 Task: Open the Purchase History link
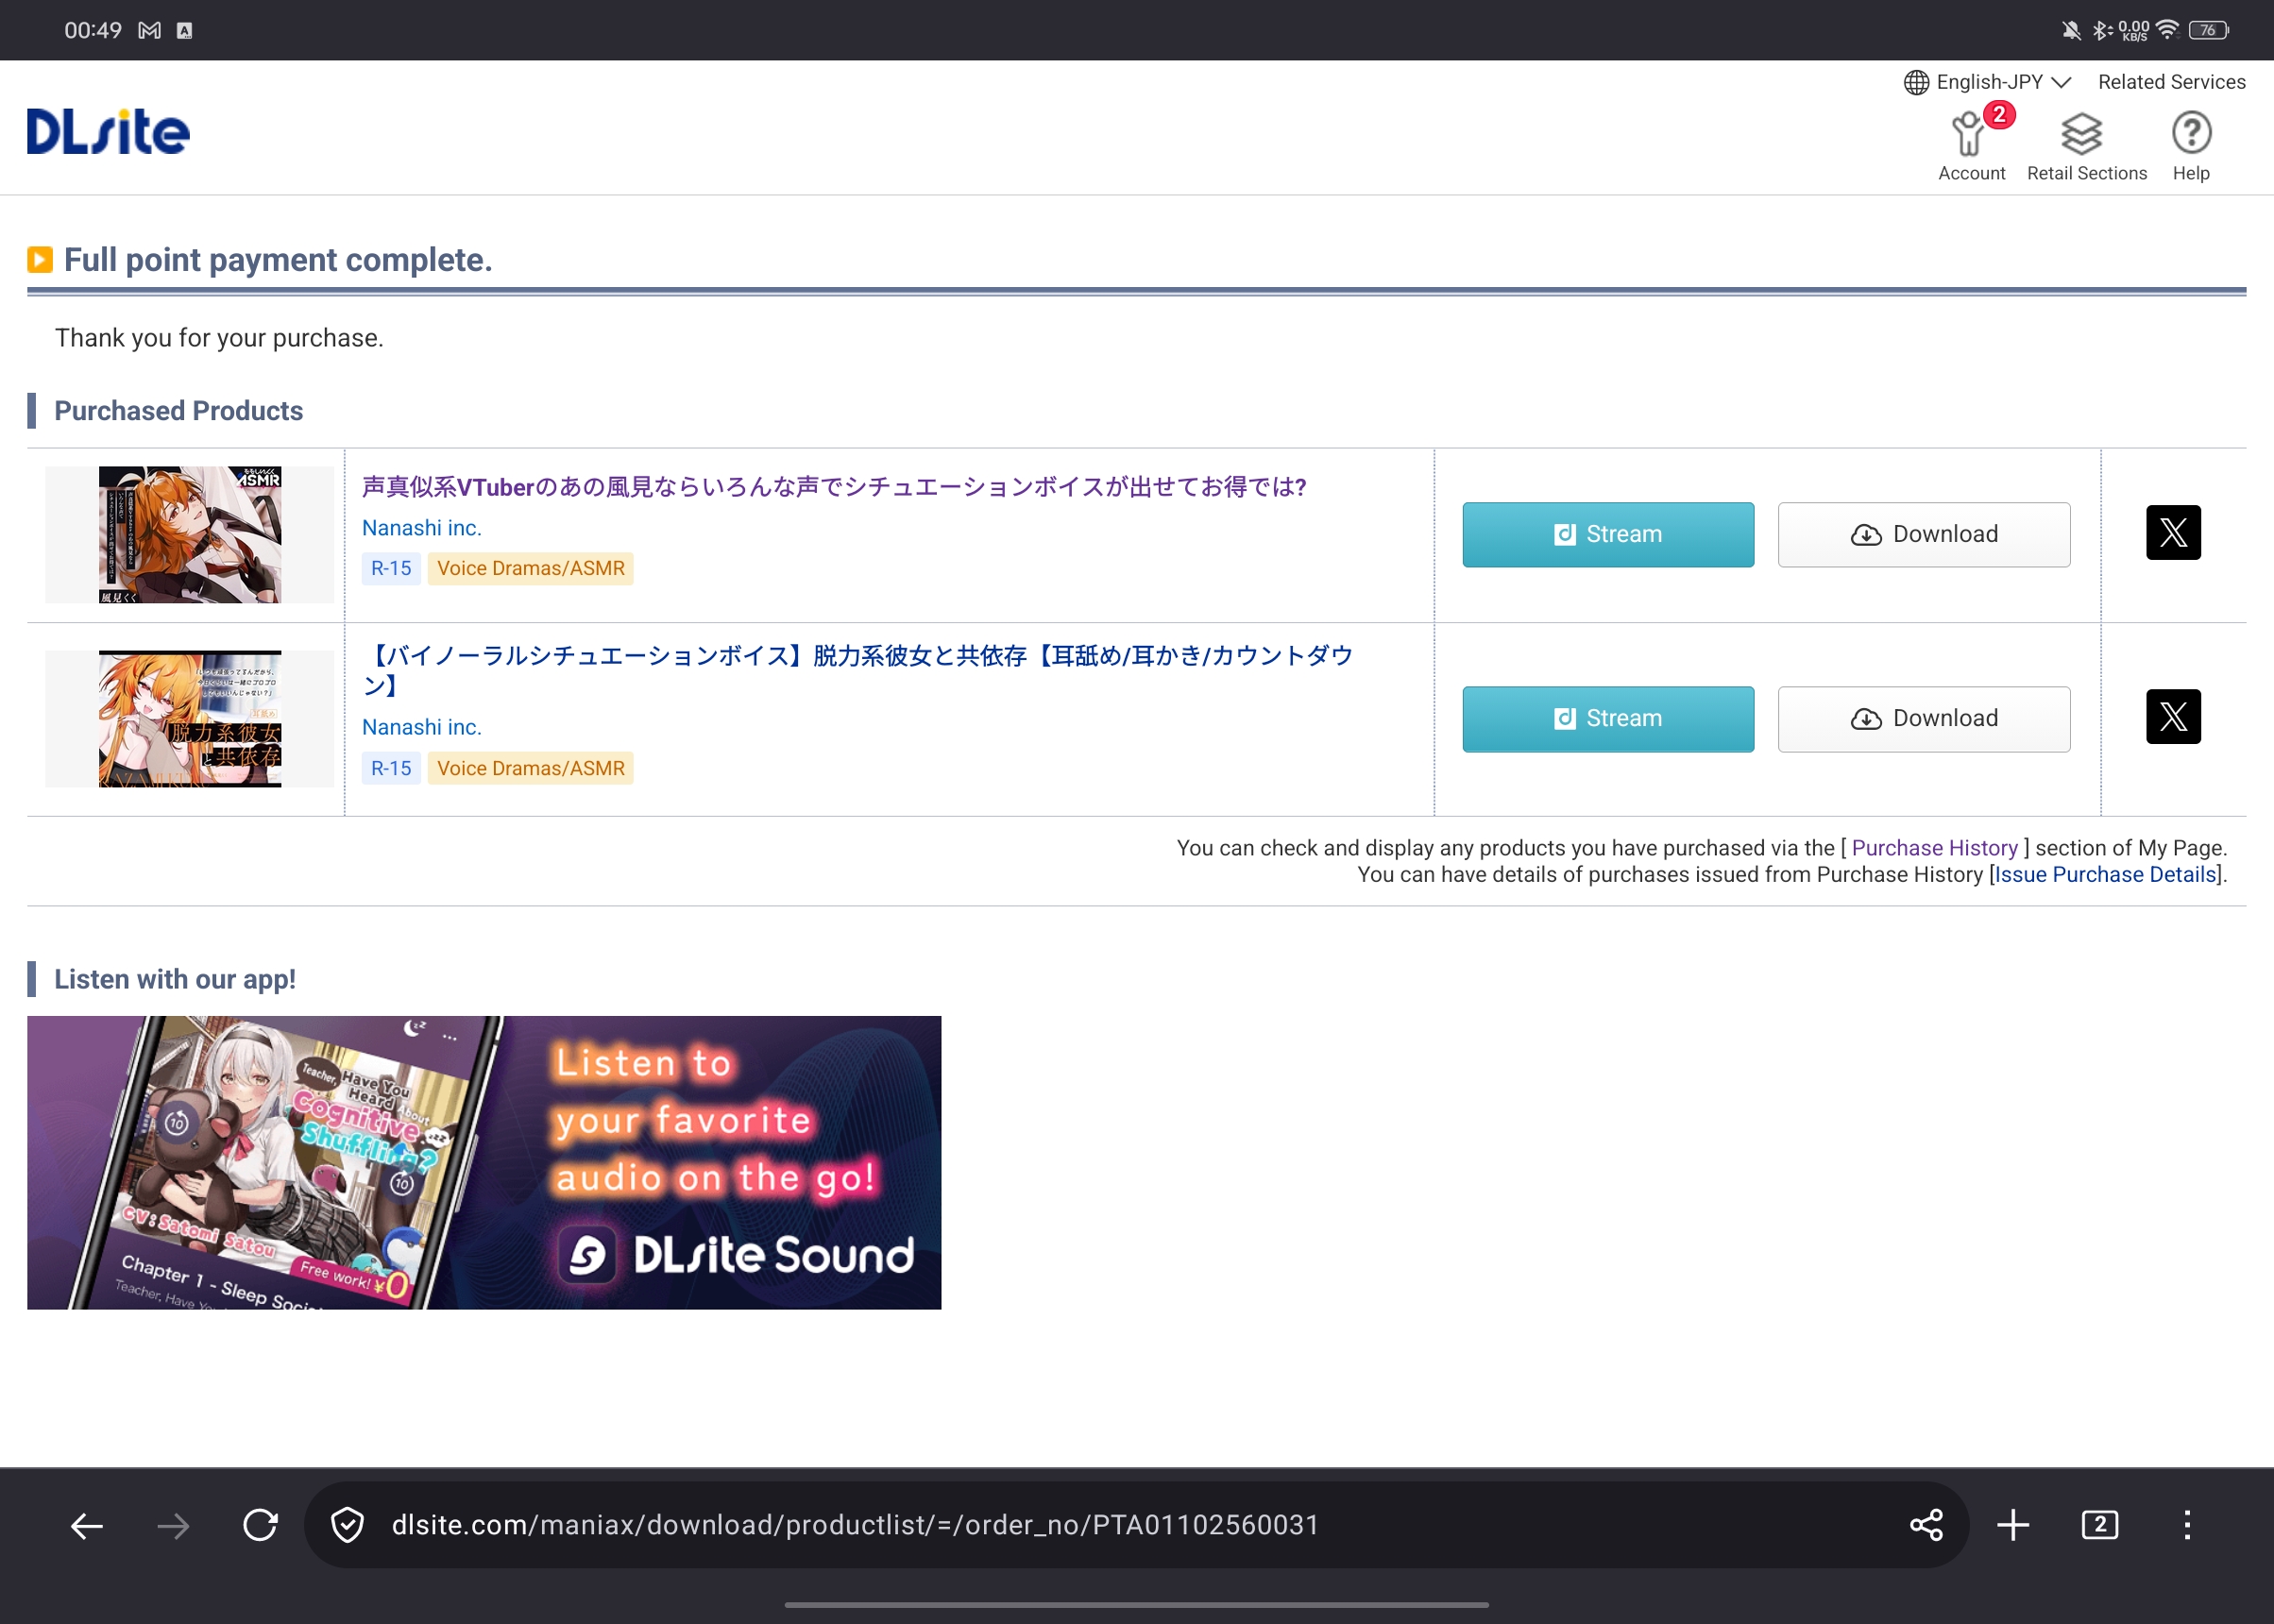(x=1934, y=848)
